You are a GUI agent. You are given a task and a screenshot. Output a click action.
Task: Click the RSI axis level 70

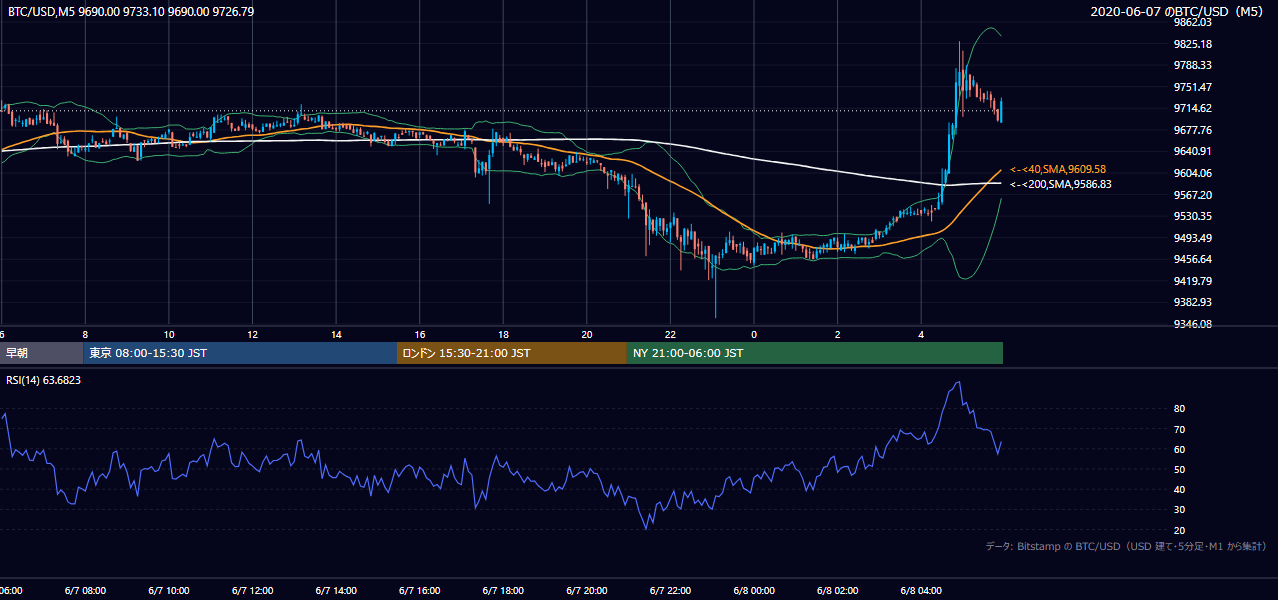[x=1179, y=429]
